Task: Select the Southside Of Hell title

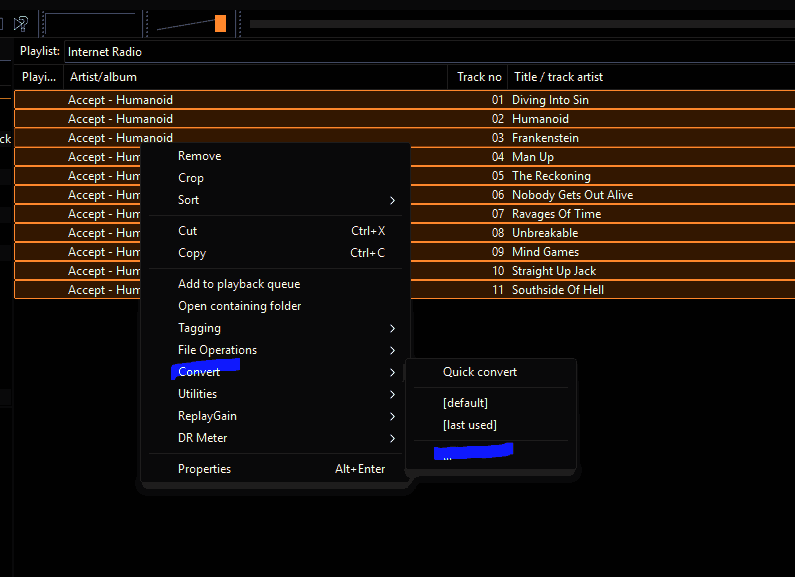Action: (x=558, y=290)
